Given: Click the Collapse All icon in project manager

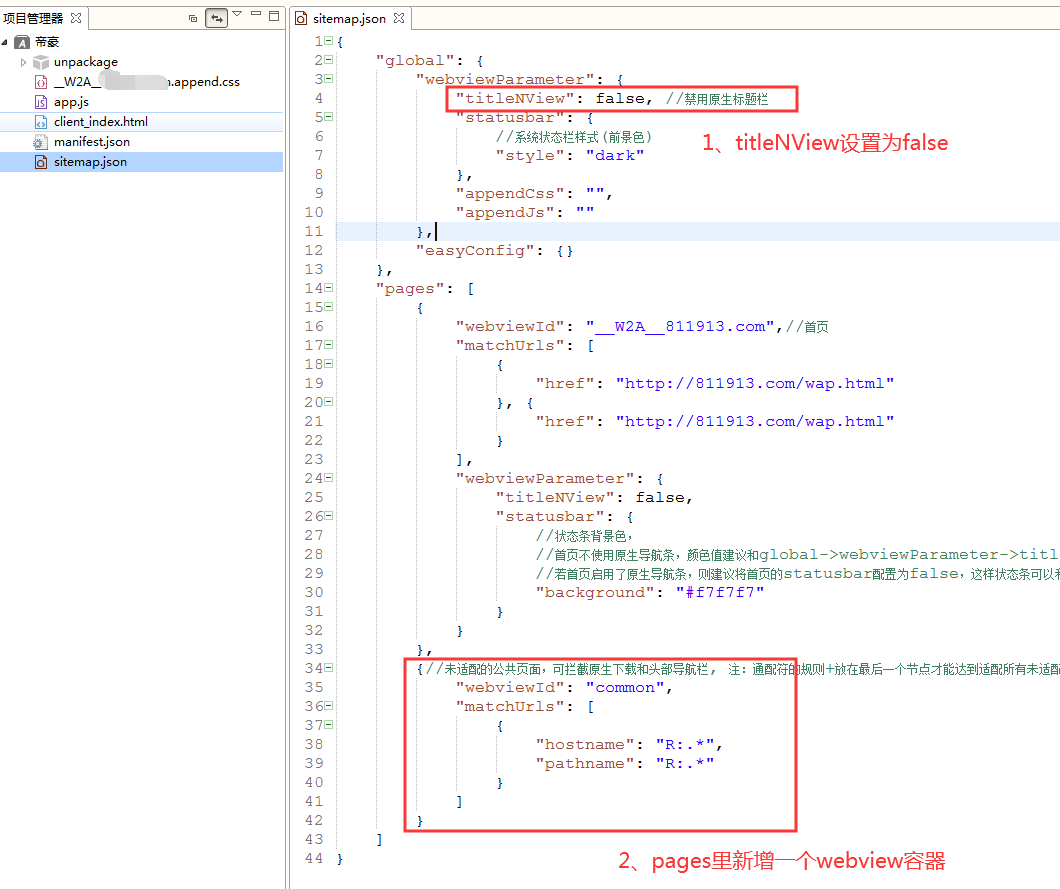Looking at the screenshot, I should click(x=193, y=18).
